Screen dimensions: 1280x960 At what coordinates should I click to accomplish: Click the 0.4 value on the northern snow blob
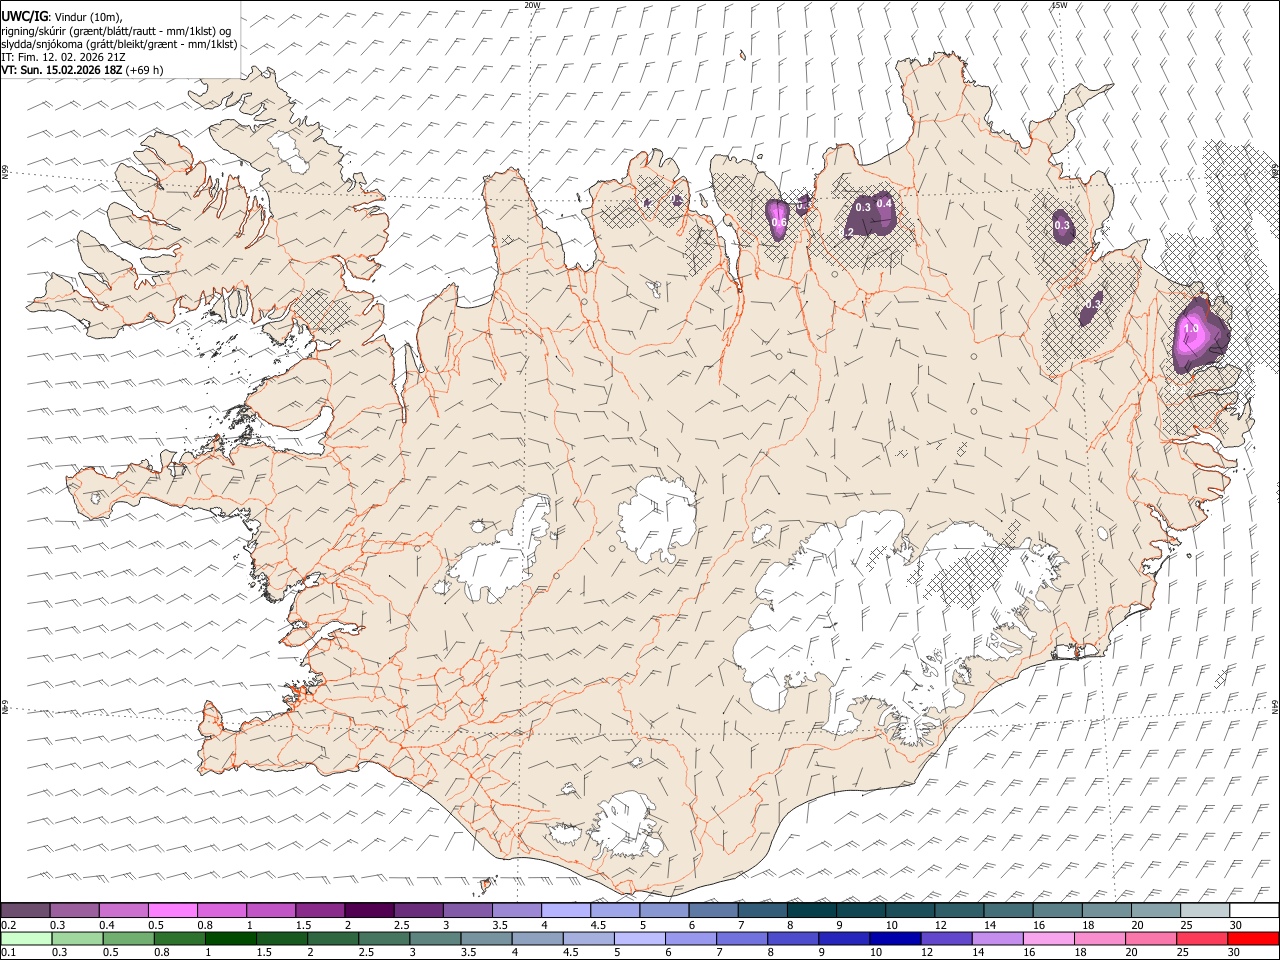(884, 204)
